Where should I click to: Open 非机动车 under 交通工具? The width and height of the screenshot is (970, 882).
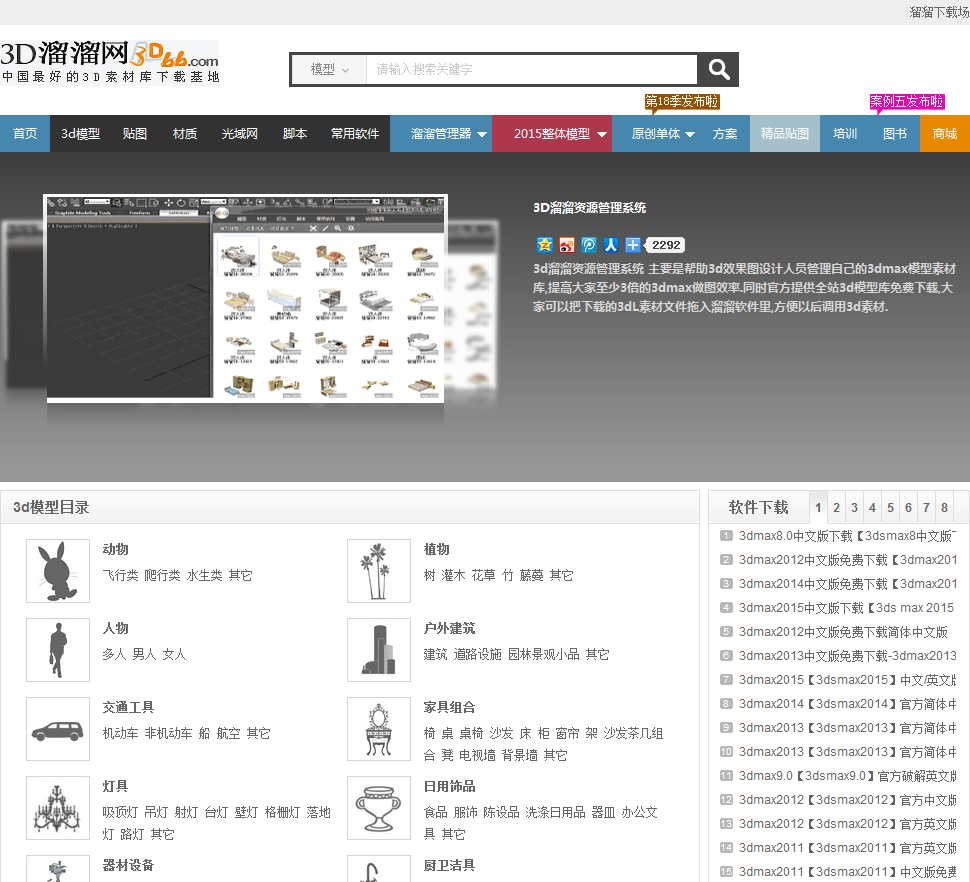(168, 734)
